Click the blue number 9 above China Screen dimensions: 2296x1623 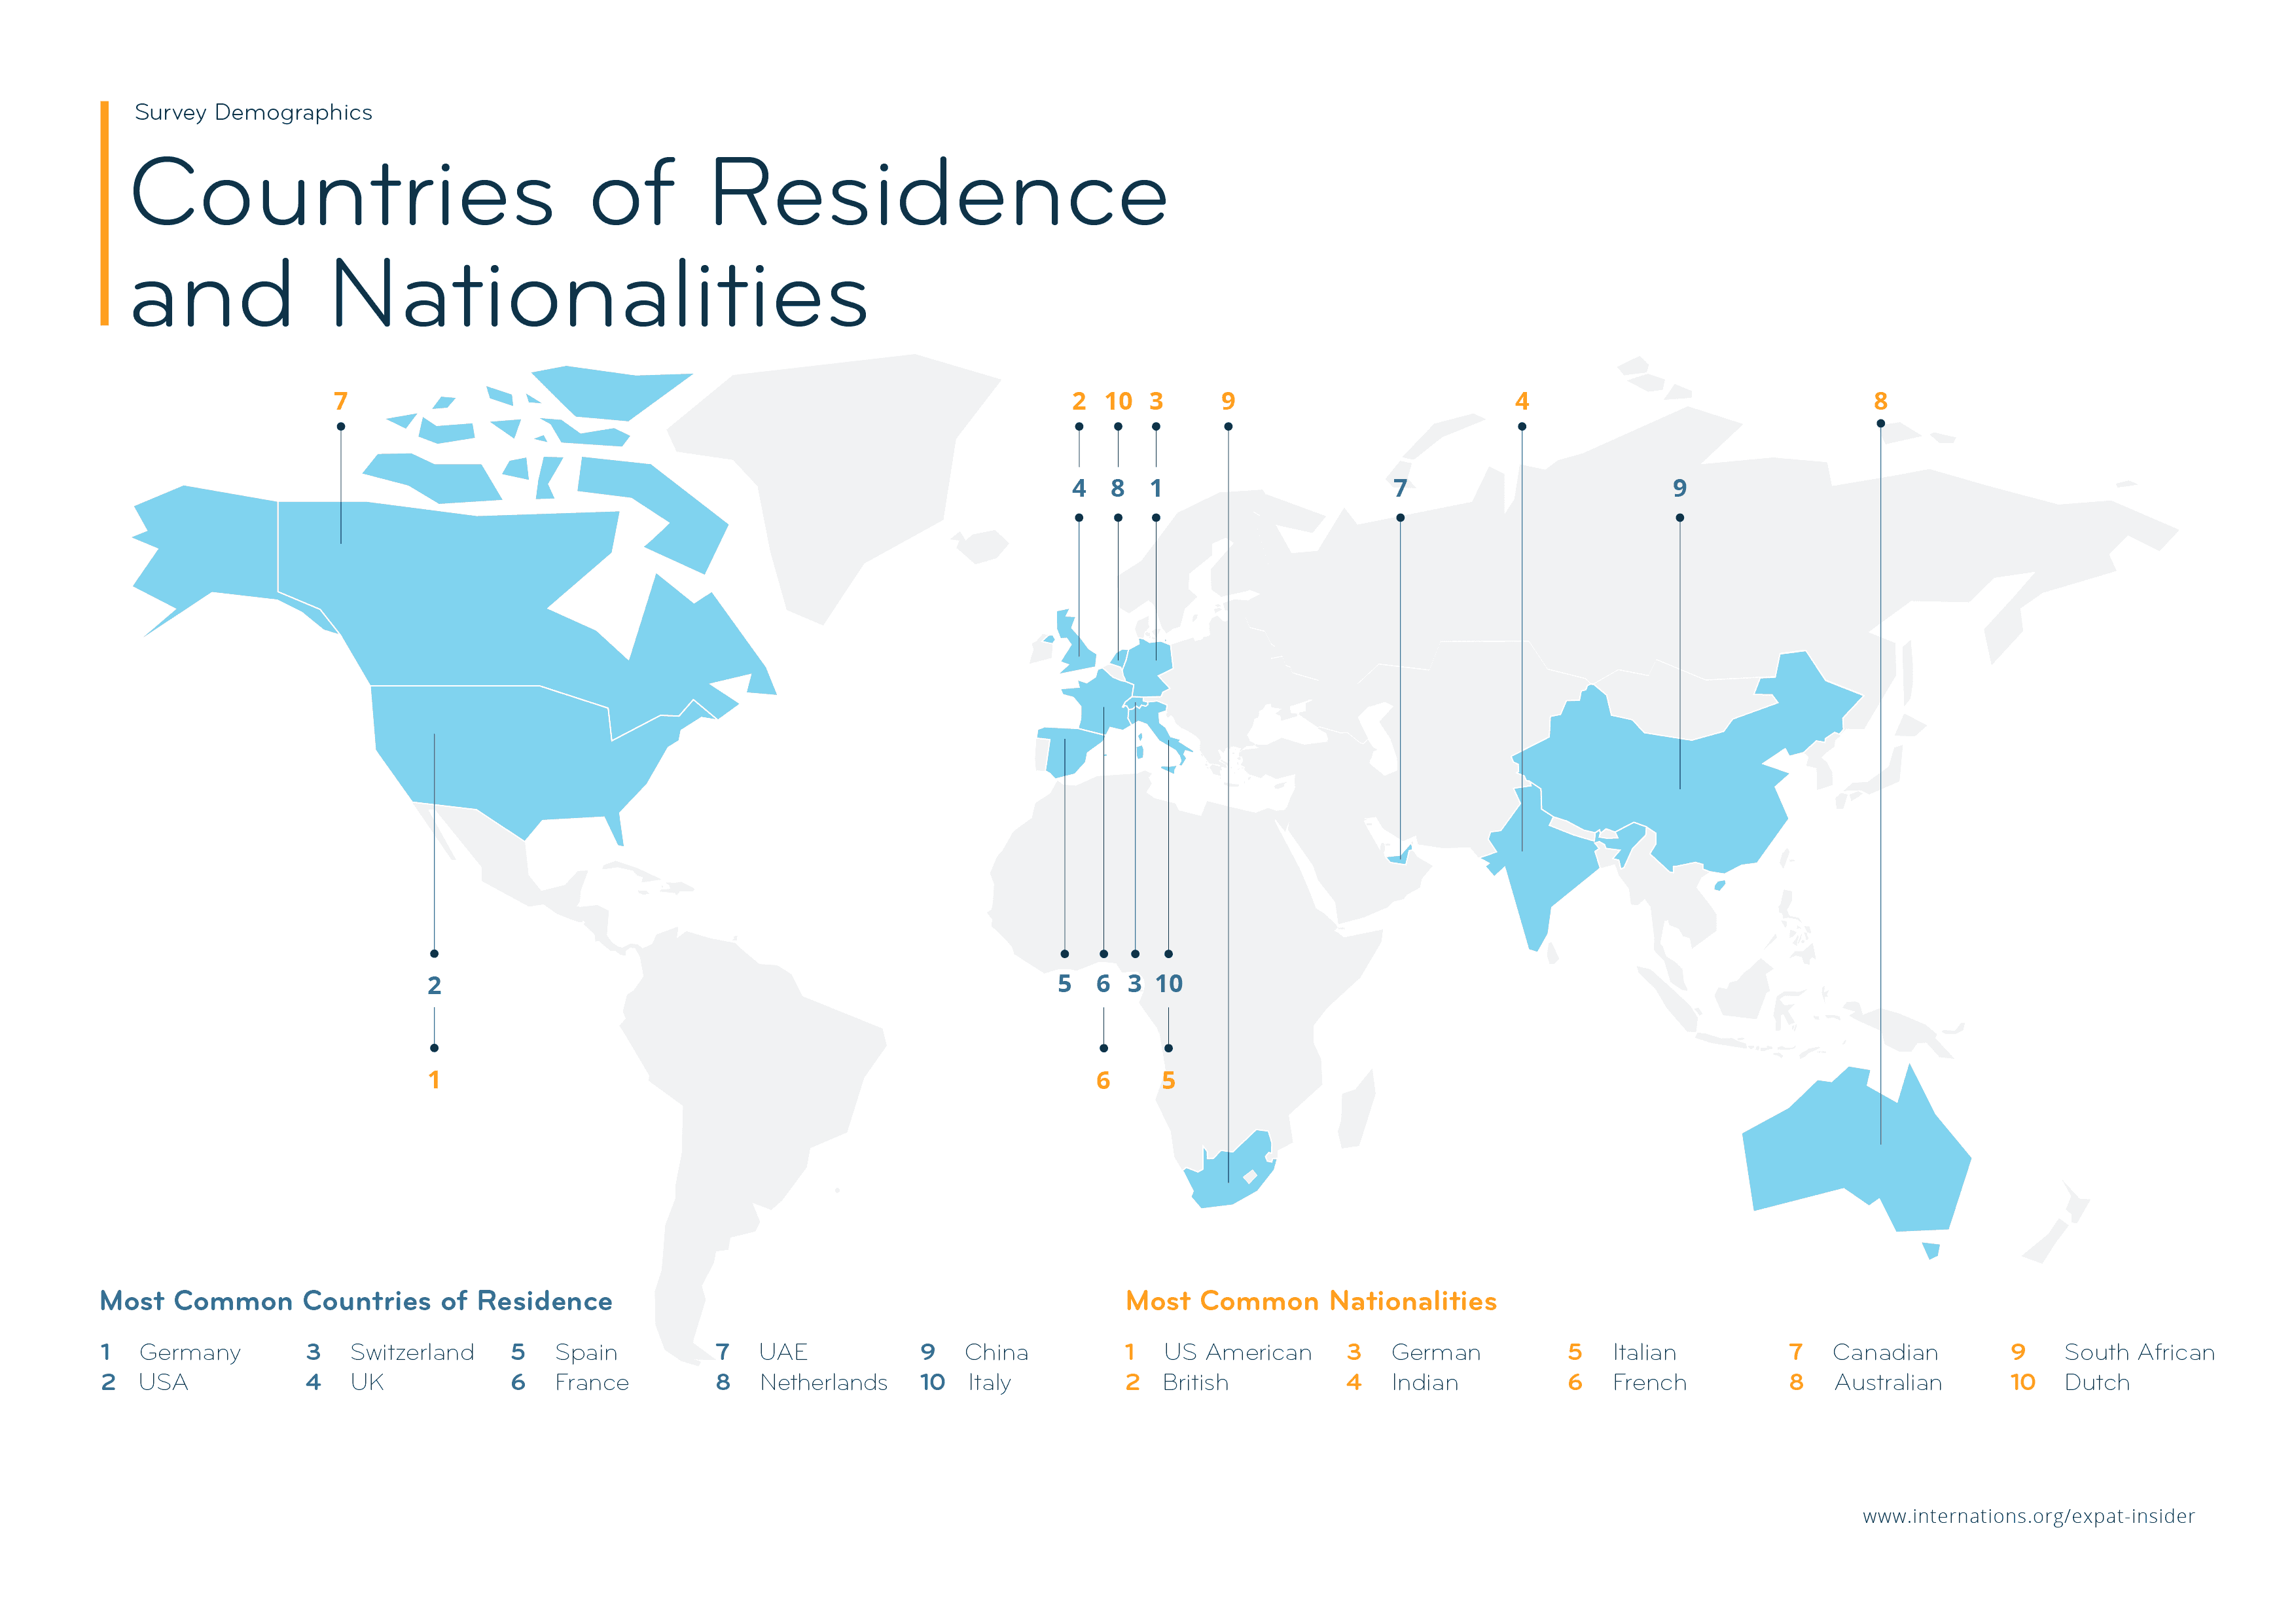tap(1679, 488)
